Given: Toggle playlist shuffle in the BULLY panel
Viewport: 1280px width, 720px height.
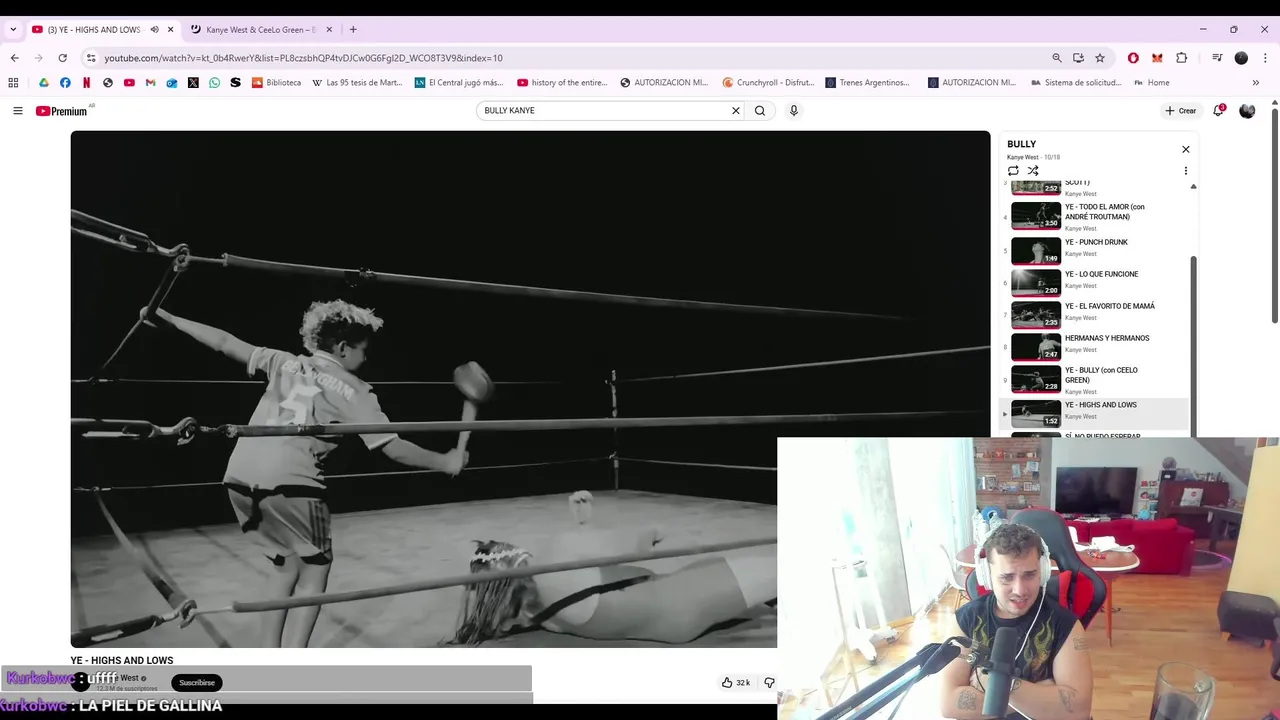Looking at the screenshot, I should tap(1033, 171).
